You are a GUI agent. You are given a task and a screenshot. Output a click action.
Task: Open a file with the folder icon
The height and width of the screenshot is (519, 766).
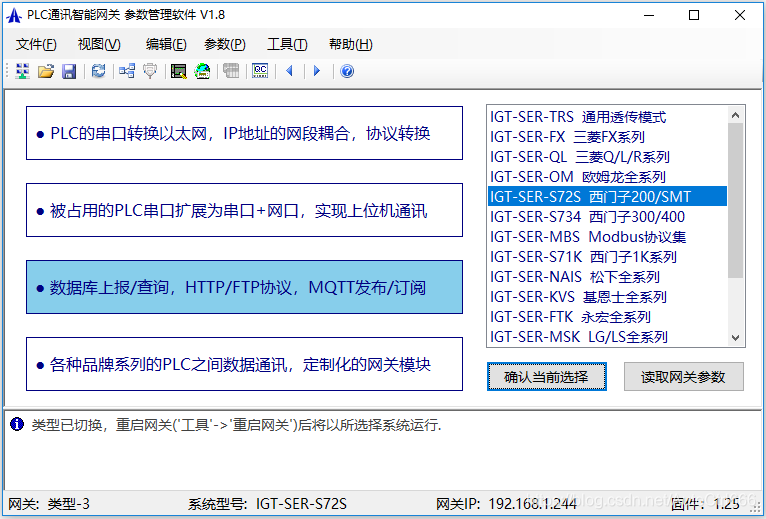pos(45,71)
